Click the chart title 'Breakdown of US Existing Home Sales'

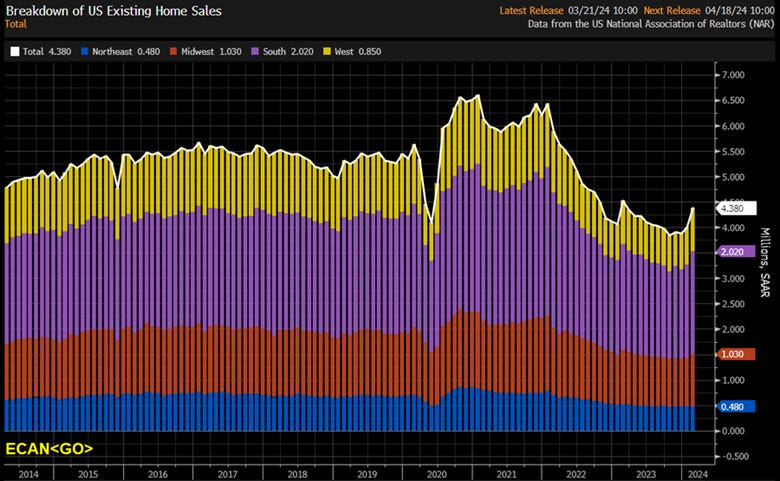[114, 11]
